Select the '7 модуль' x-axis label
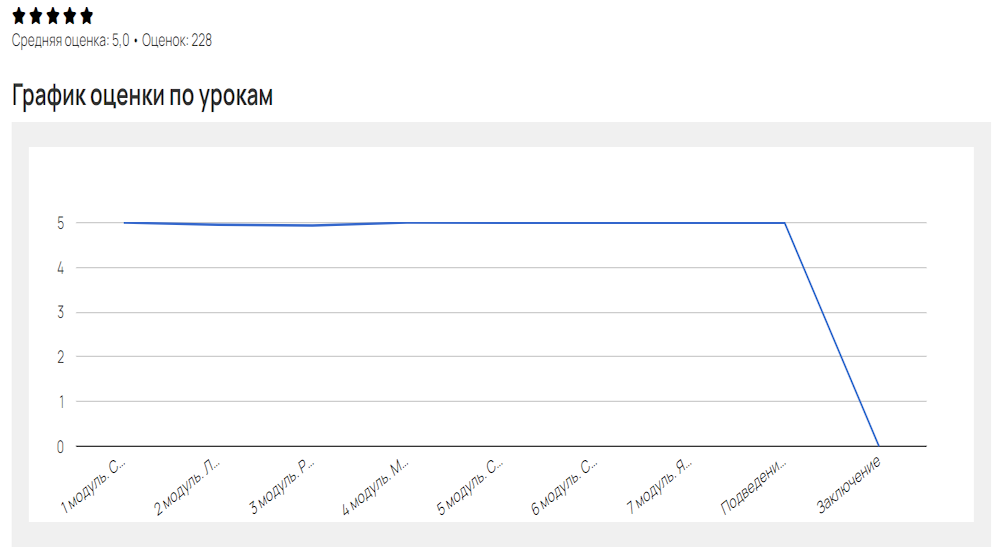The width and height of the screenshot is (1000, 553). coord(661,486)
